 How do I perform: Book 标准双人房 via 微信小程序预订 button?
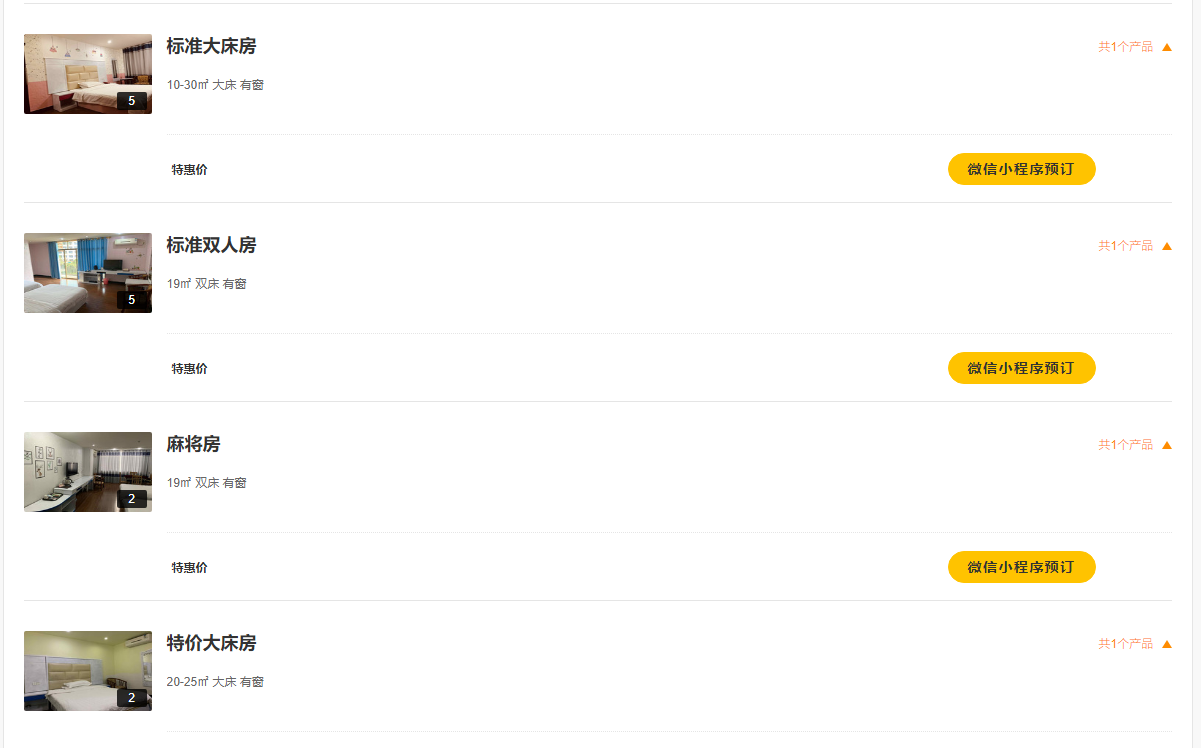tap(1021, 368)
